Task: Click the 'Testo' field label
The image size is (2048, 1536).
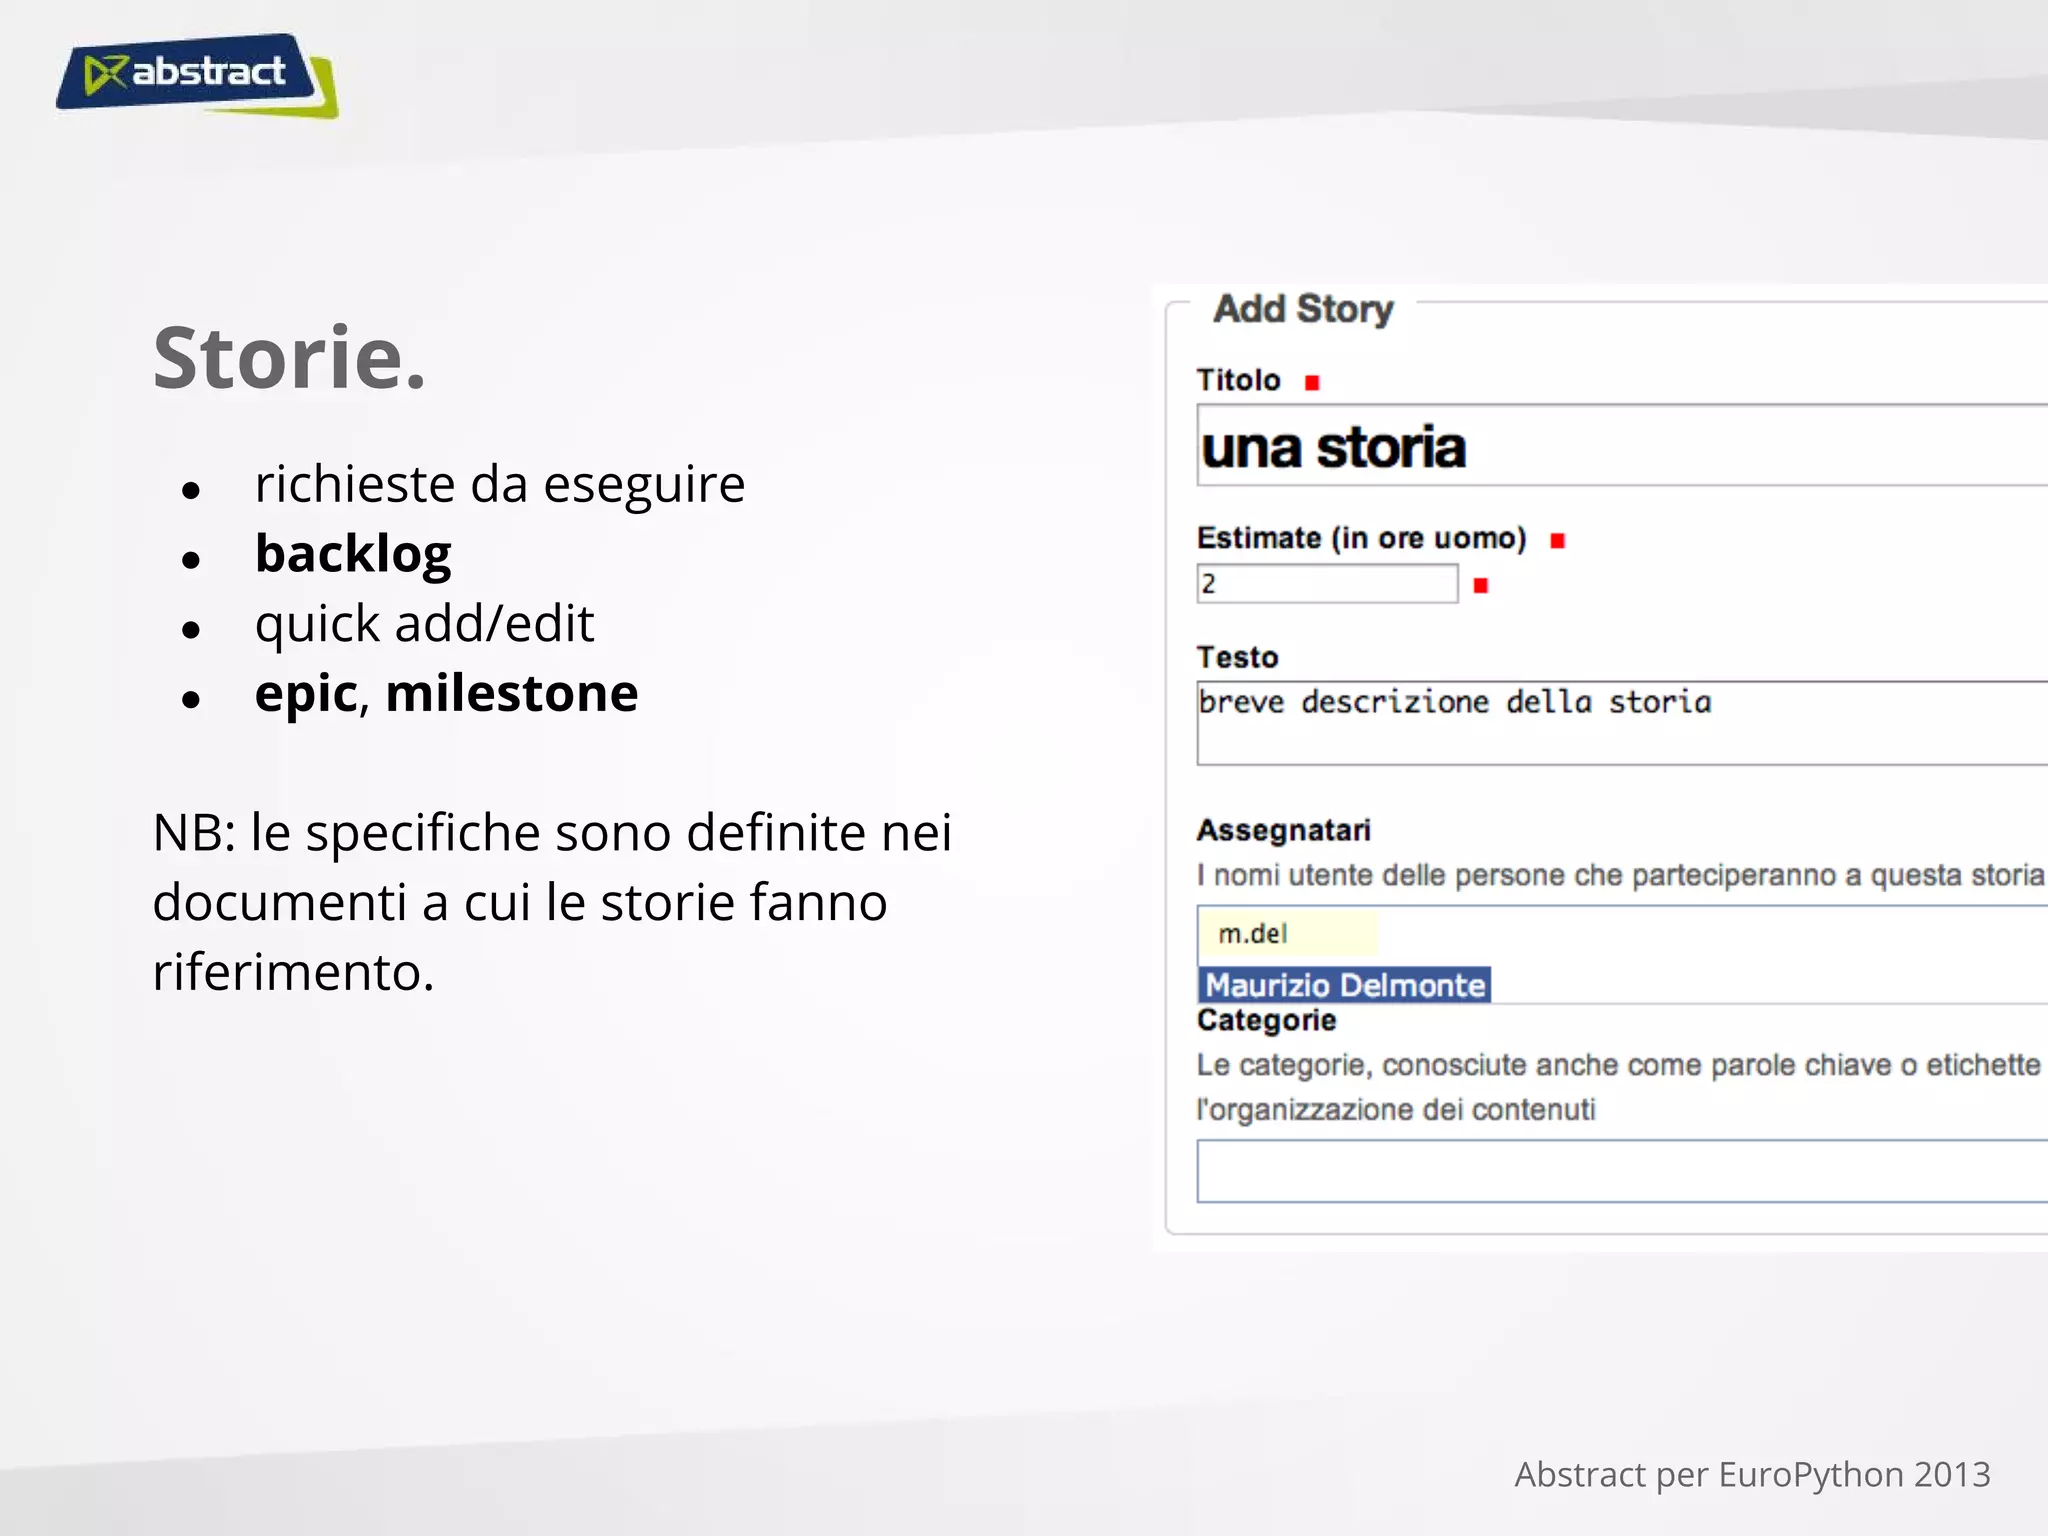Action: point(1237,657)
